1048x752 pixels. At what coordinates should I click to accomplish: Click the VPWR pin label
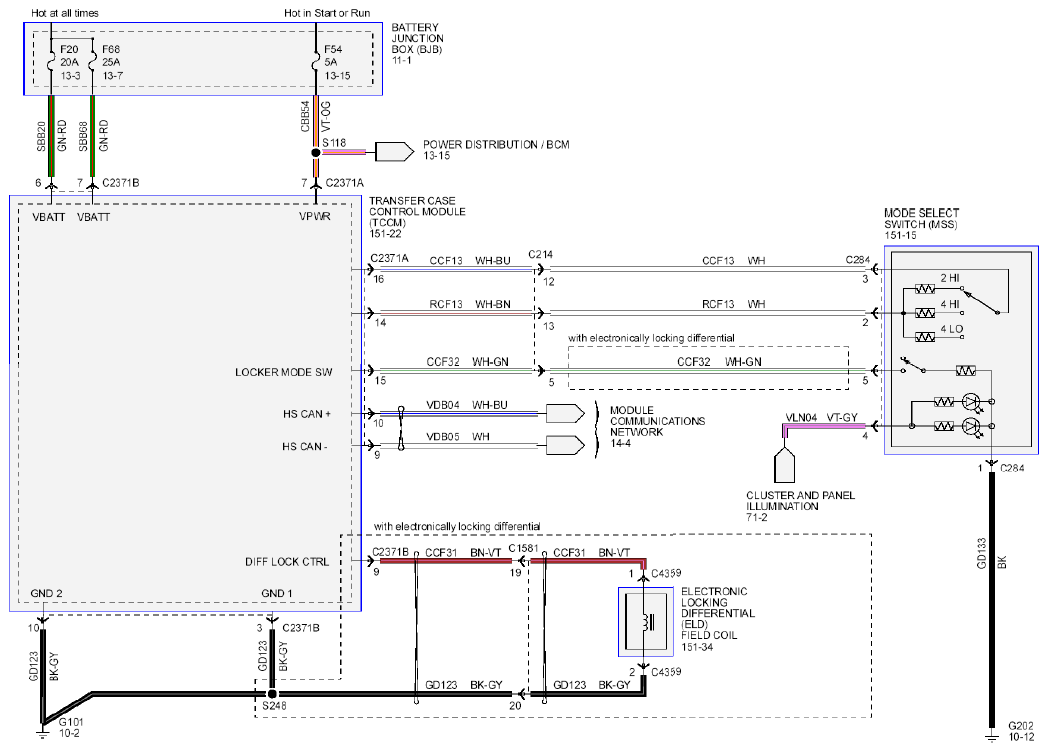[315, 217]
